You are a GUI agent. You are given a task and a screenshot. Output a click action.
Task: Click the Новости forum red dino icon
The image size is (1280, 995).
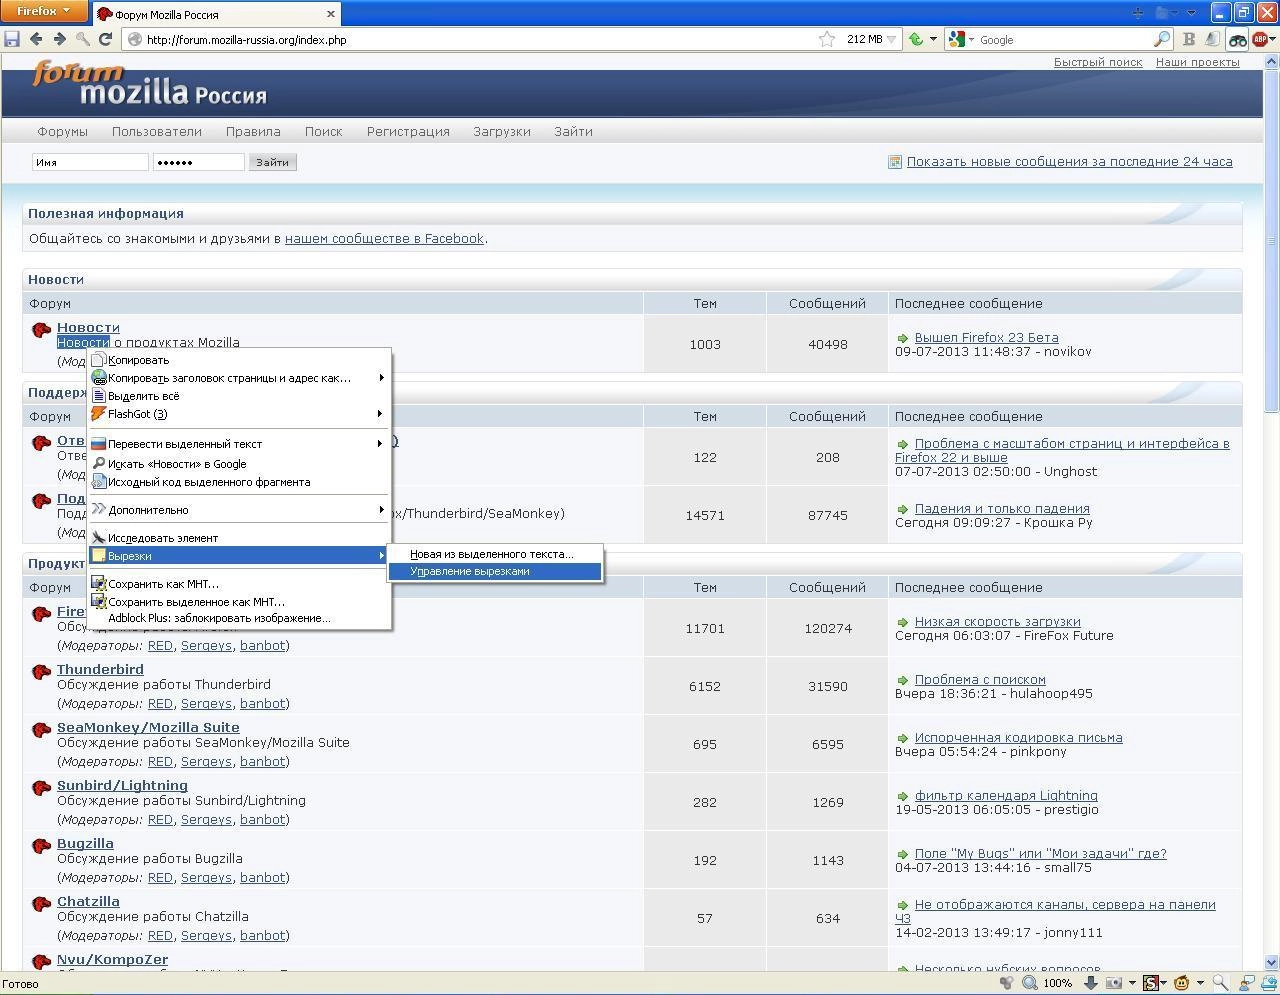click(41, 330)
